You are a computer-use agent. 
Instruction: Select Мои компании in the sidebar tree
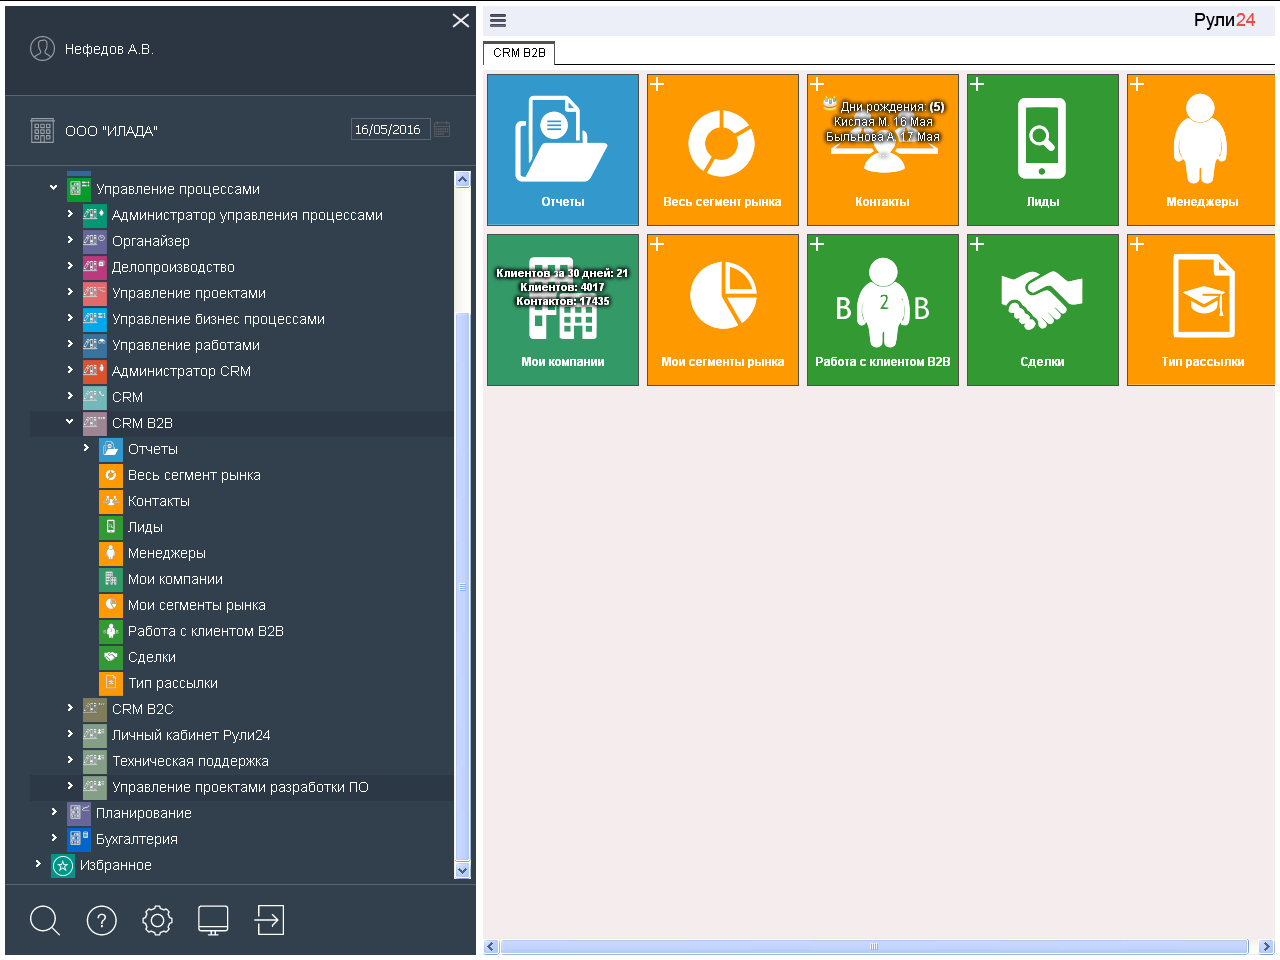coord(175,579)
